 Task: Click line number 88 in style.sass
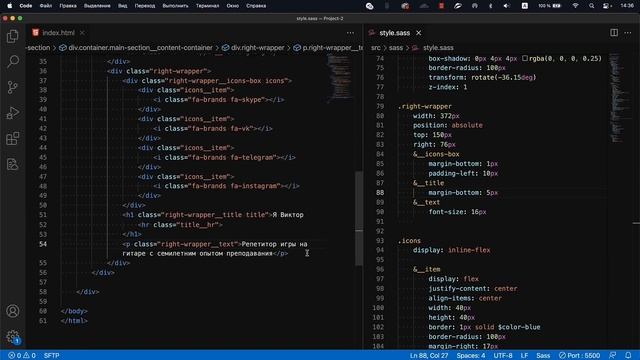(x=380, y=193)
